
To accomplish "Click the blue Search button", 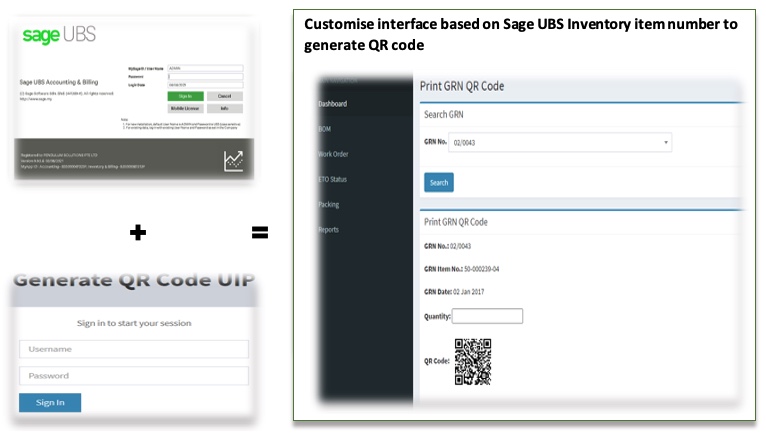I will [x=439, y=182].
